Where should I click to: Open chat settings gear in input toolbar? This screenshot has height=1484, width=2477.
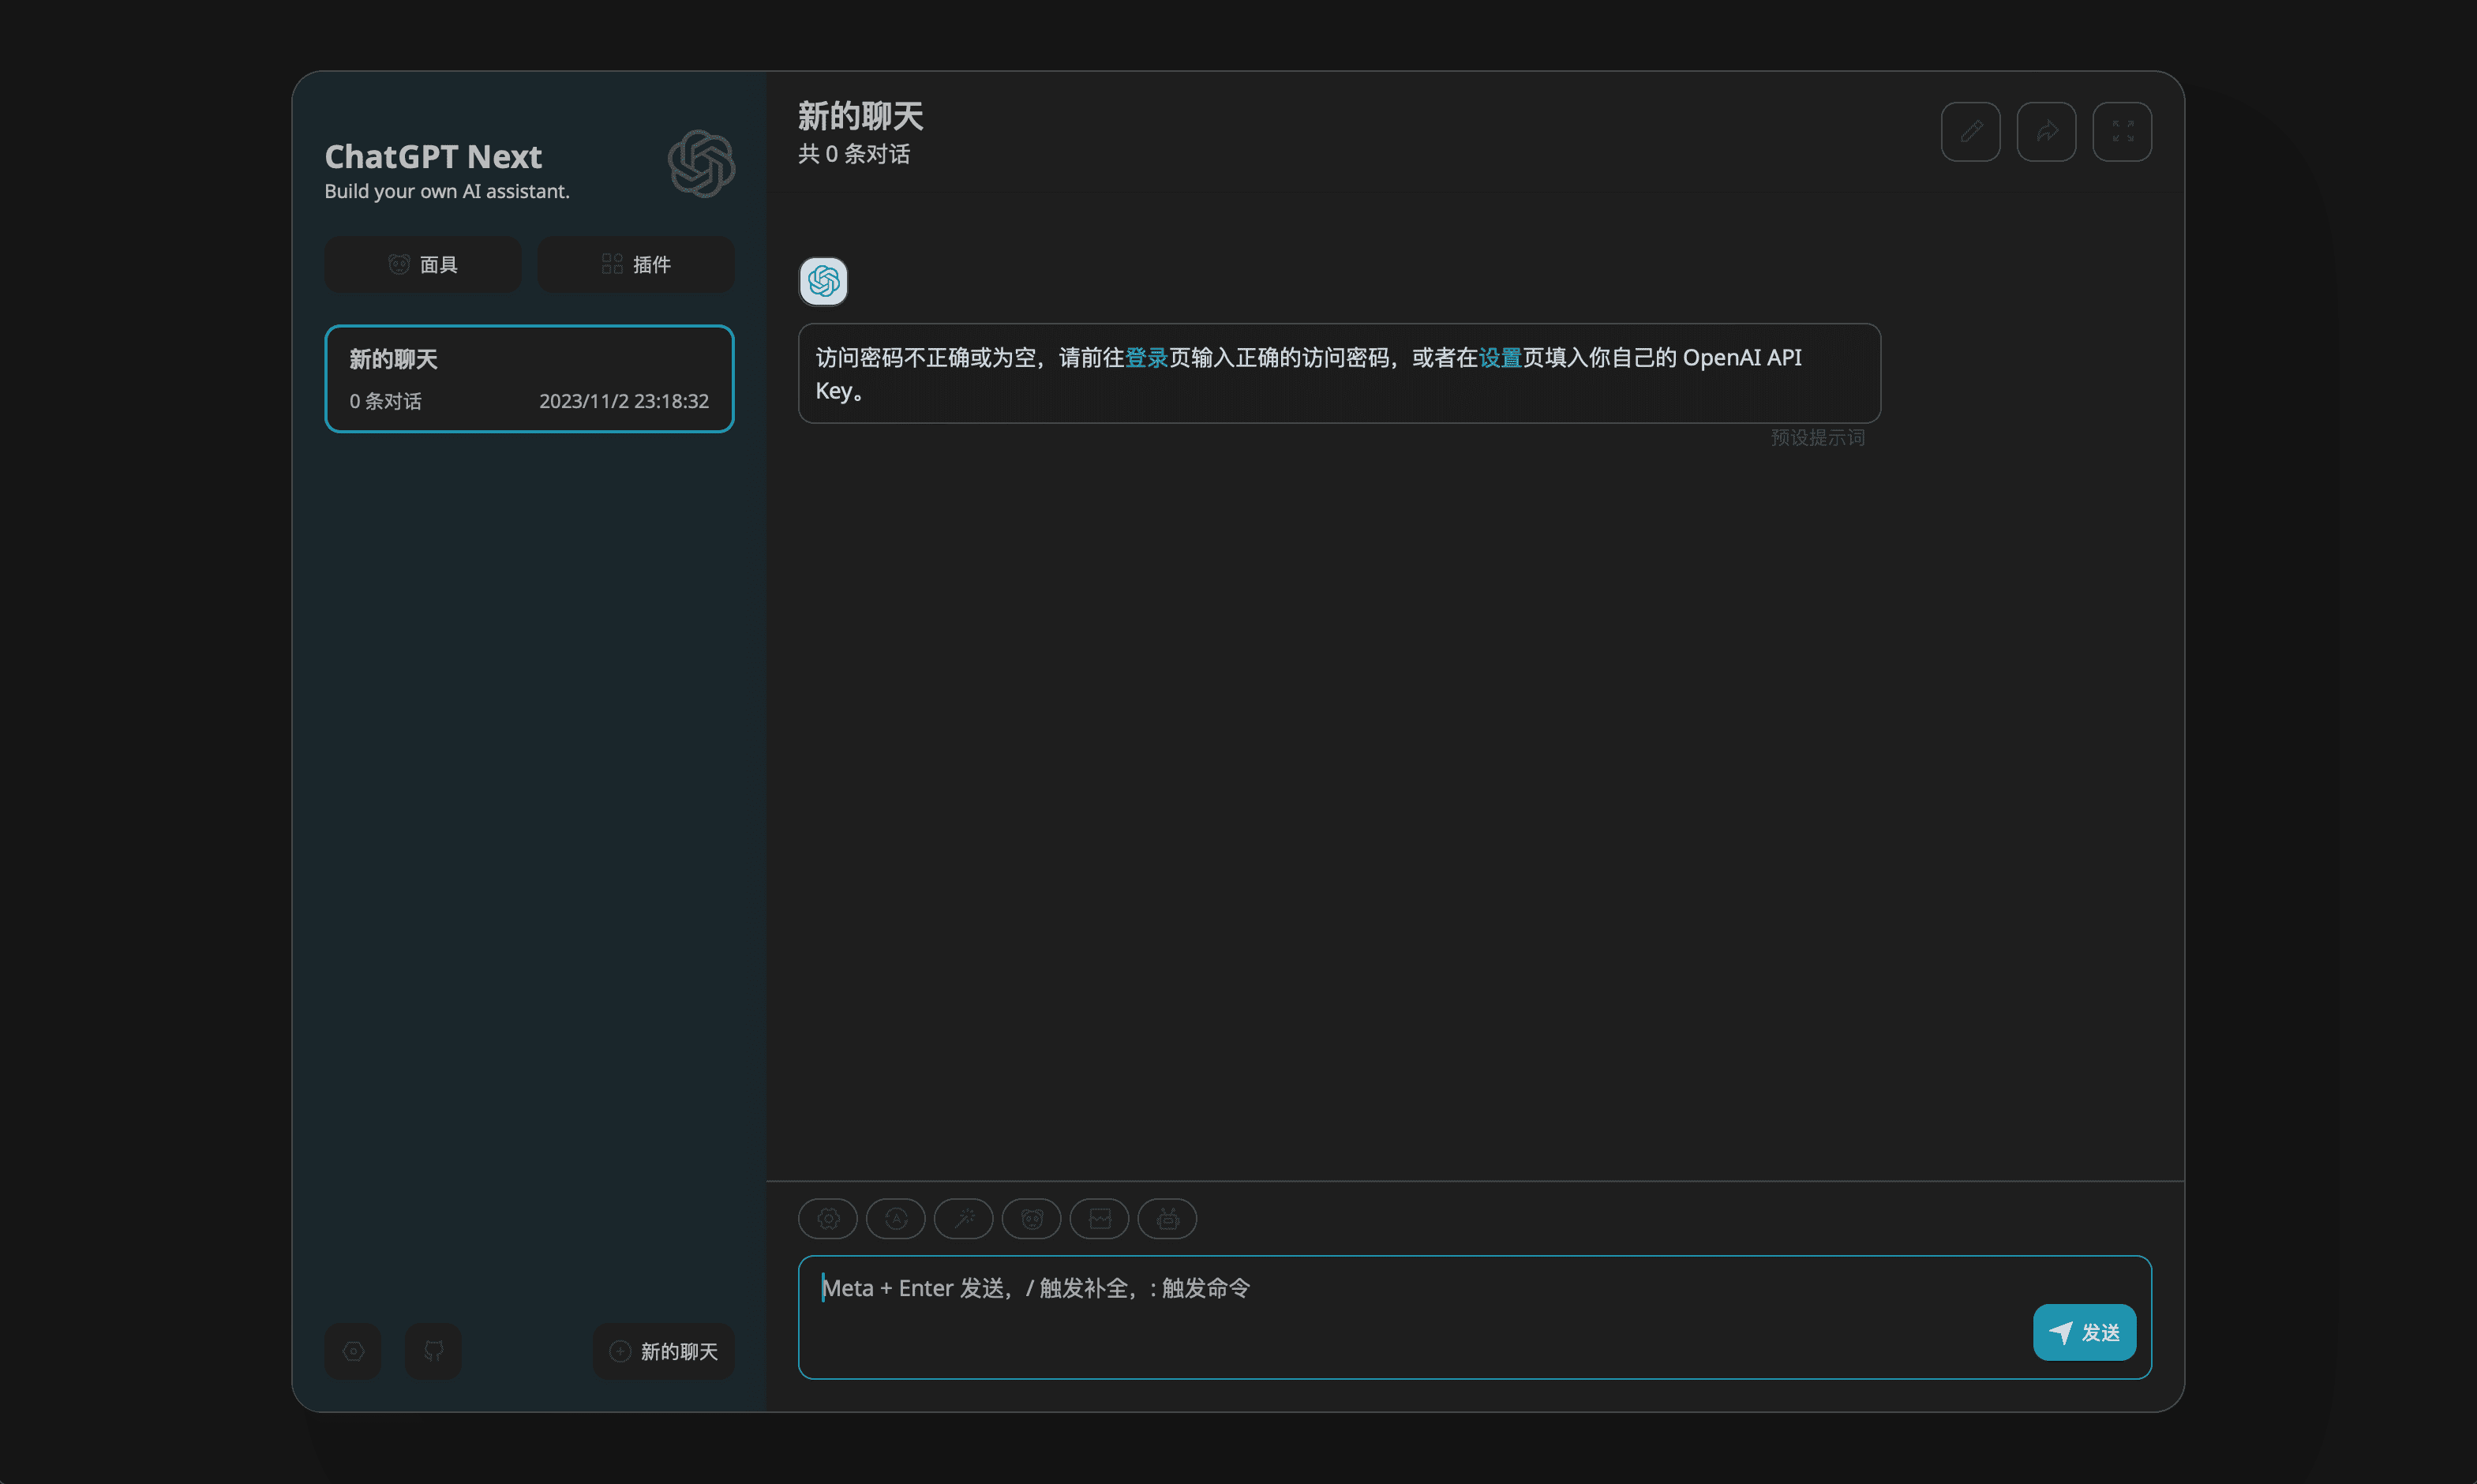pos(827,1218)
